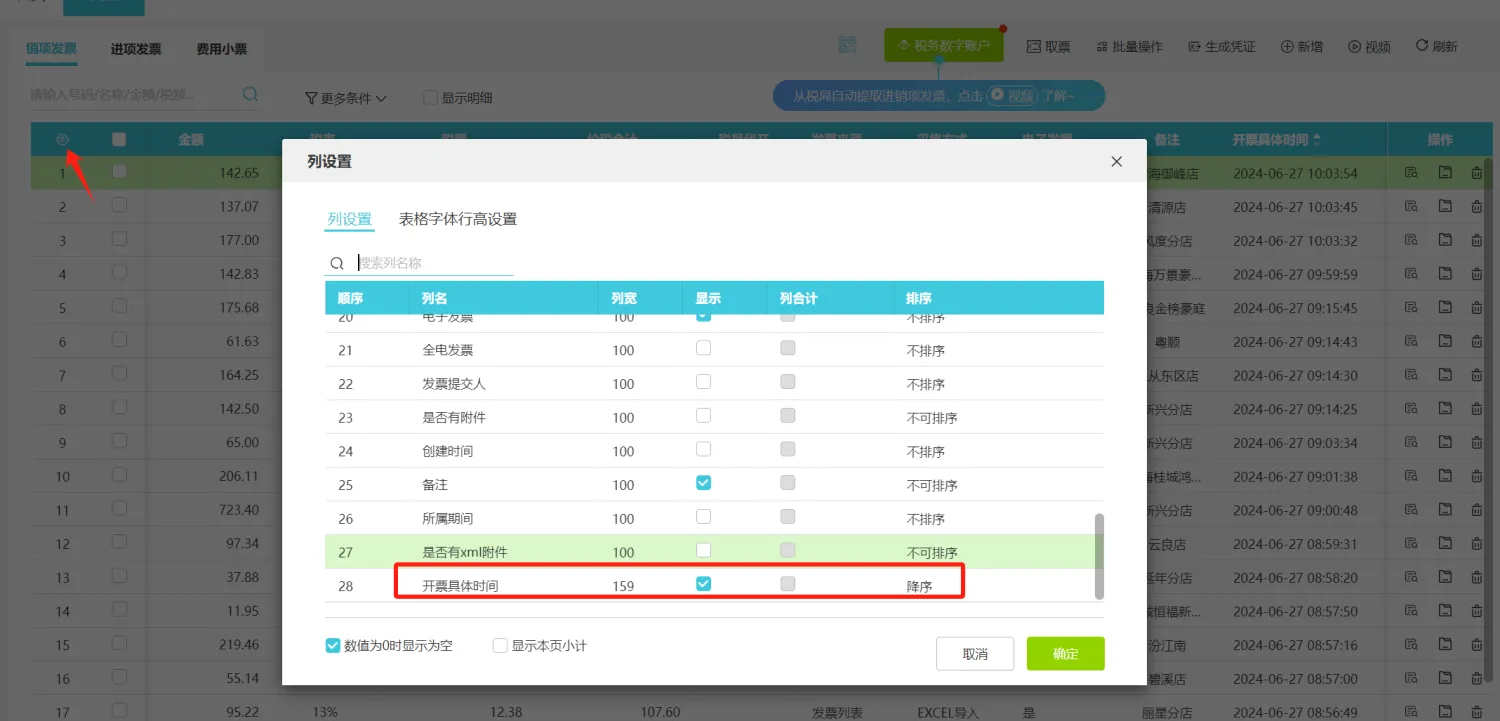This screenshot has height=721, width=1500.
Task: Enable 显示 checkbox for 发票提交人
Action: pyautogui.click(x=703, y=382)
